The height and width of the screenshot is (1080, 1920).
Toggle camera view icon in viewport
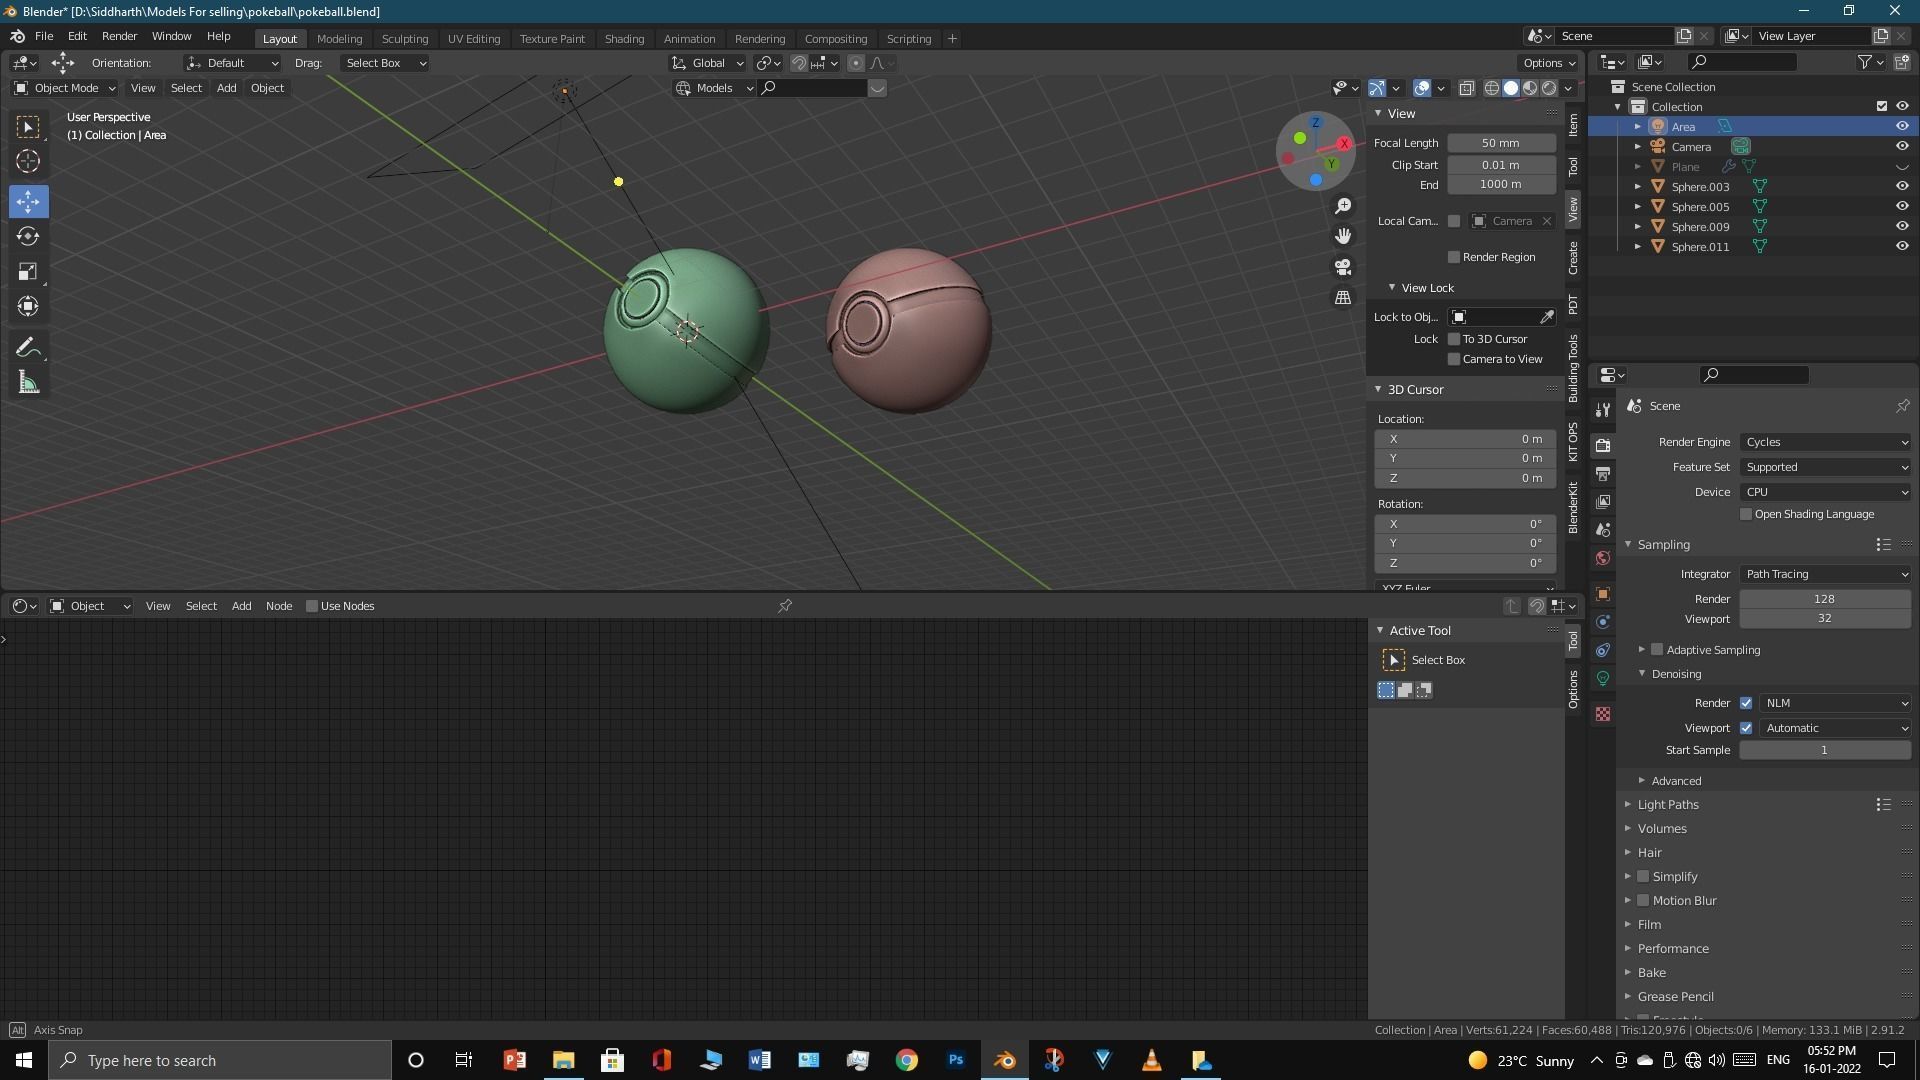[1343, 267]
